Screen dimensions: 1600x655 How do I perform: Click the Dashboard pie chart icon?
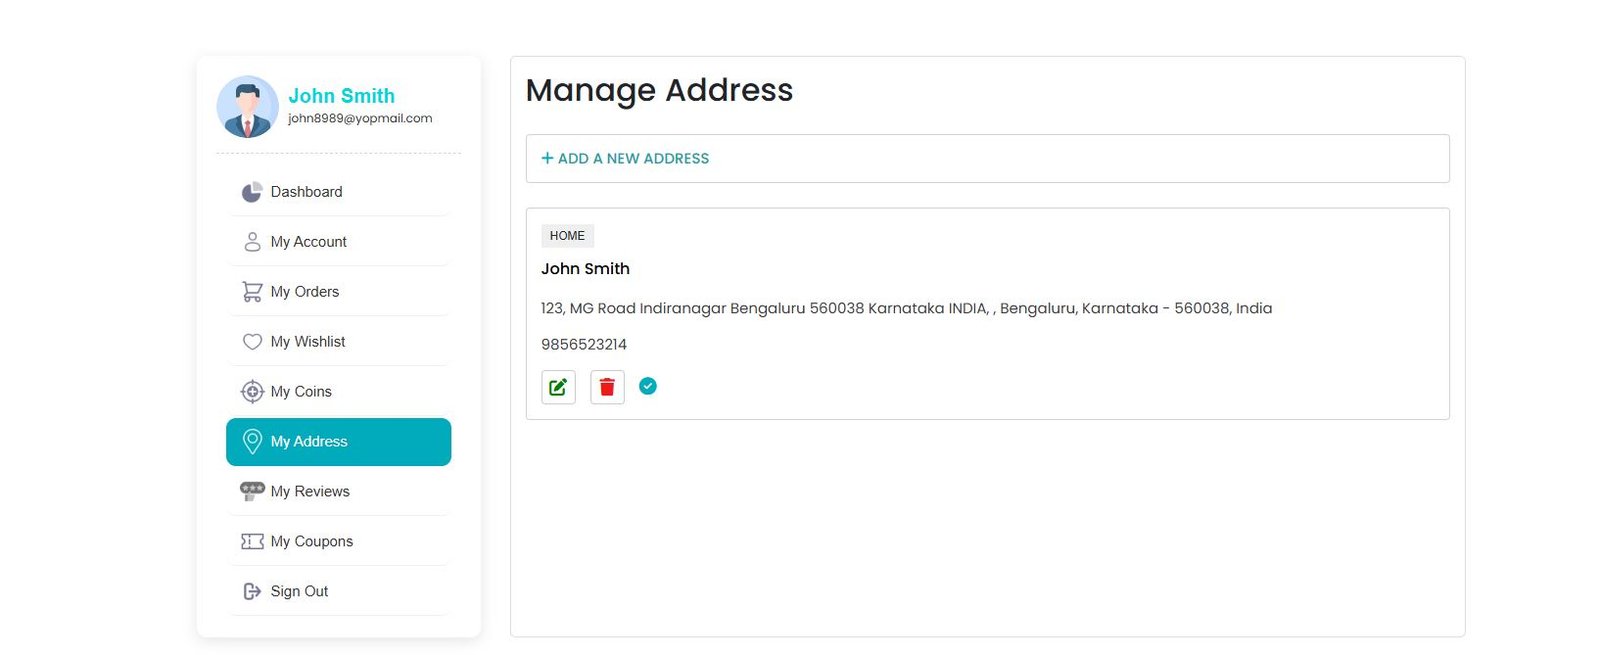tap(252, 192)
